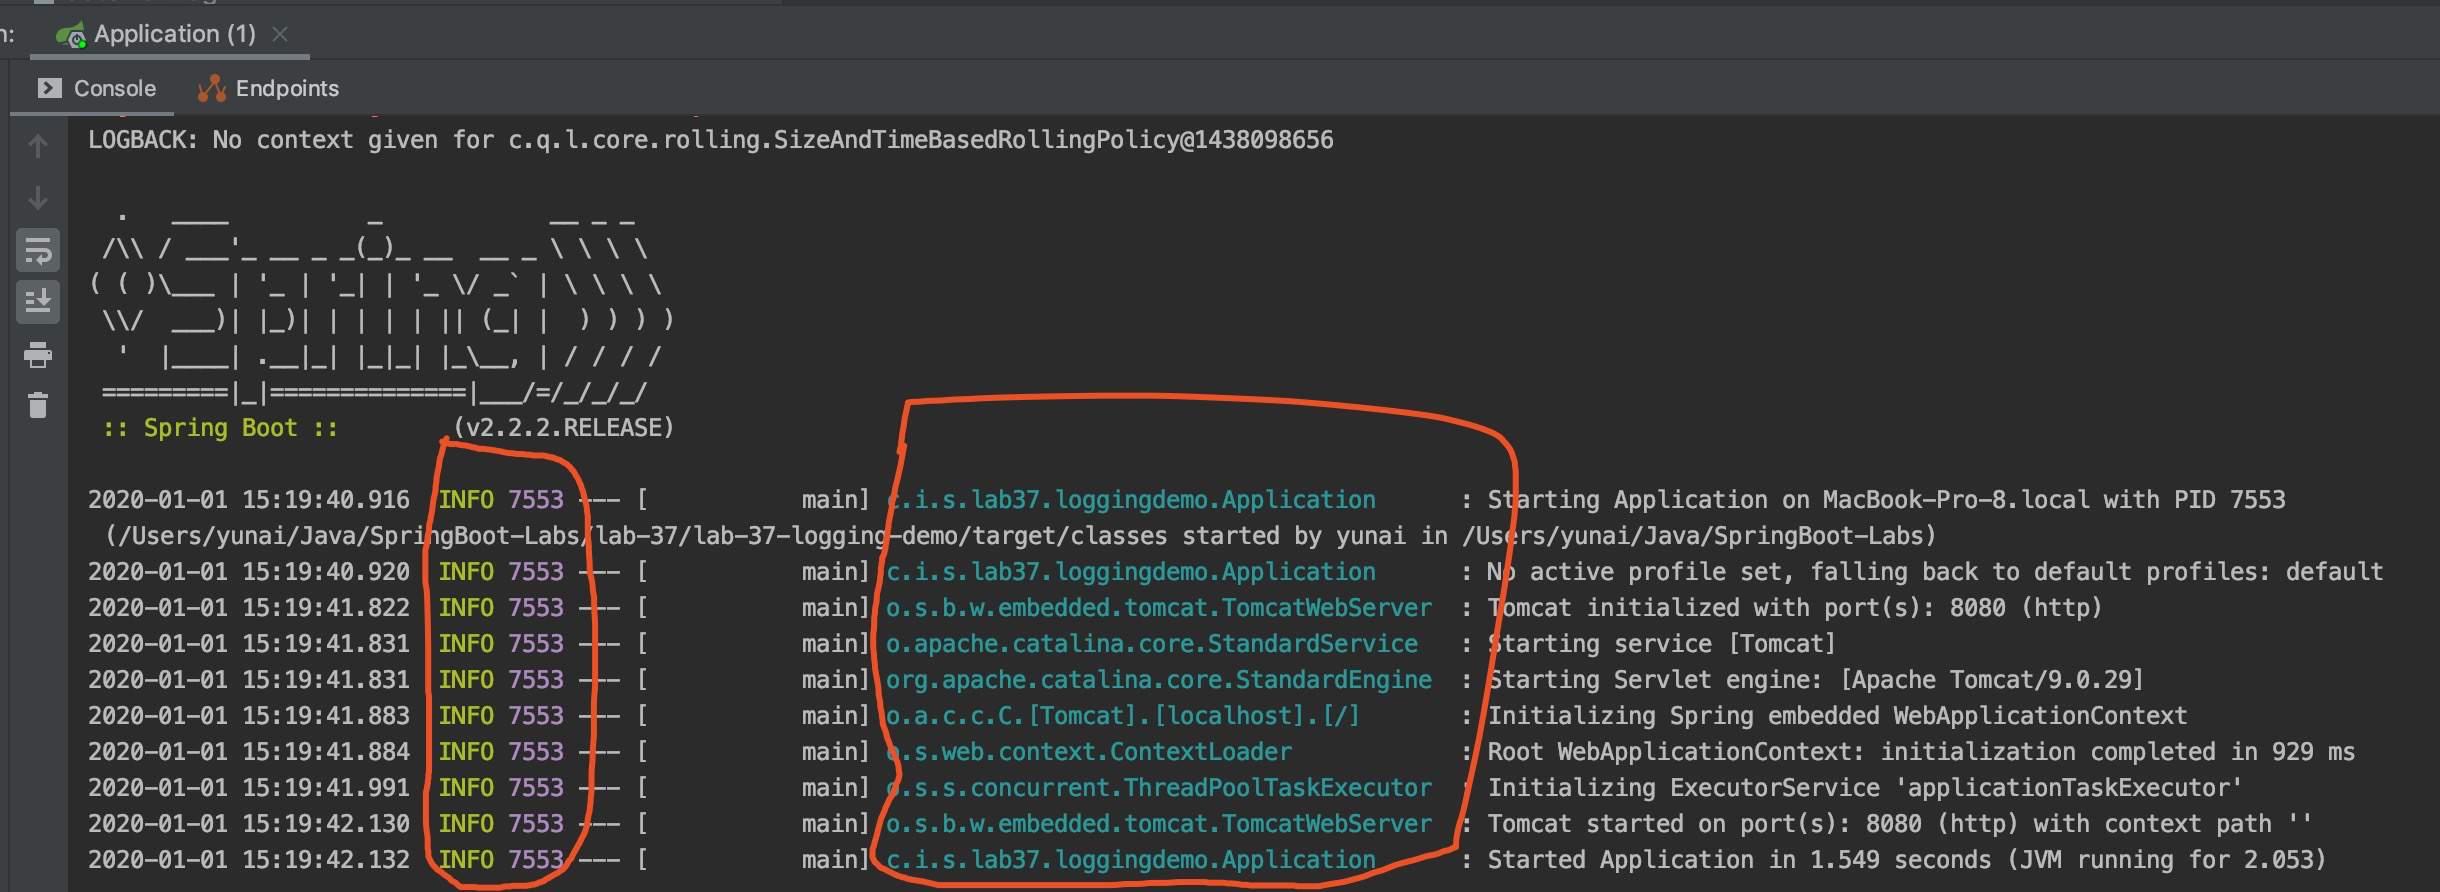2440x892 pixels.
Task: Toggle scroll to end of console
Action: (x=38, y=302)
